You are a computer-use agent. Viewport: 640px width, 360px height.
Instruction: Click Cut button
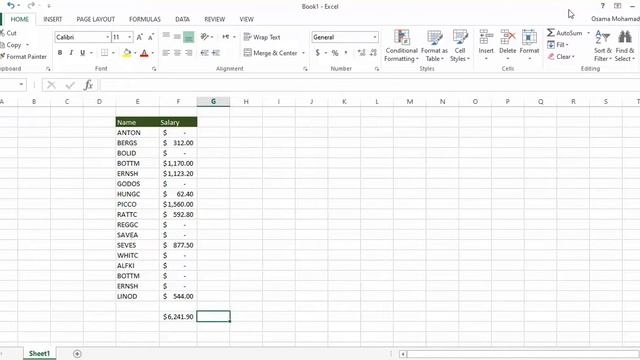9,33
